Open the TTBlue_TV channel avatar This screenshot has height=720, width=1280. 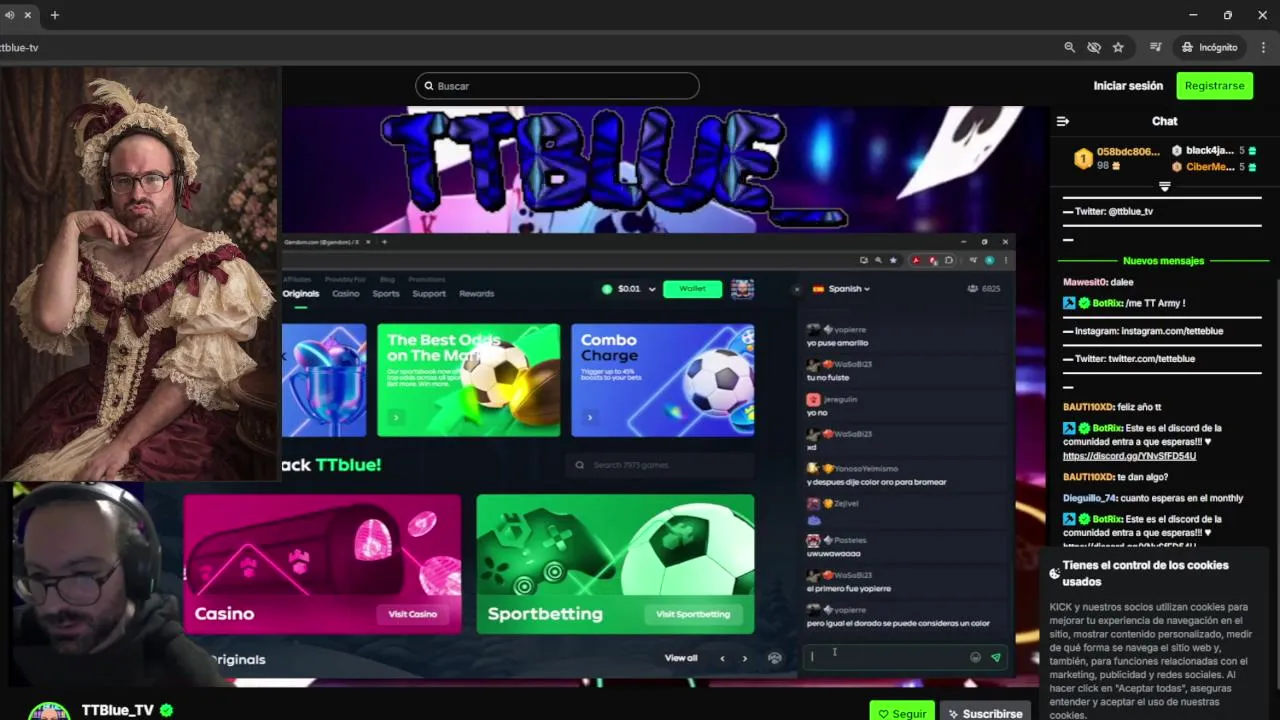(x=49, y=711)
